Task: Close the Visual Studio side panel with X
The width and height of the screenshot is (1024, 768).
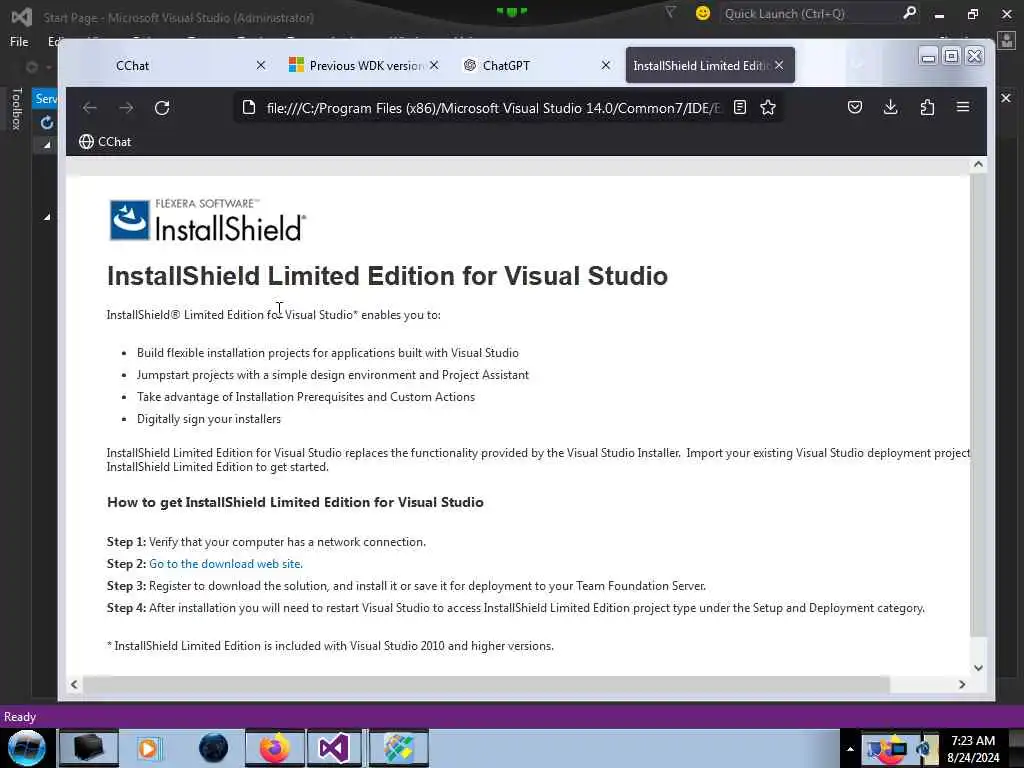Action: (x=1006, y=98)
